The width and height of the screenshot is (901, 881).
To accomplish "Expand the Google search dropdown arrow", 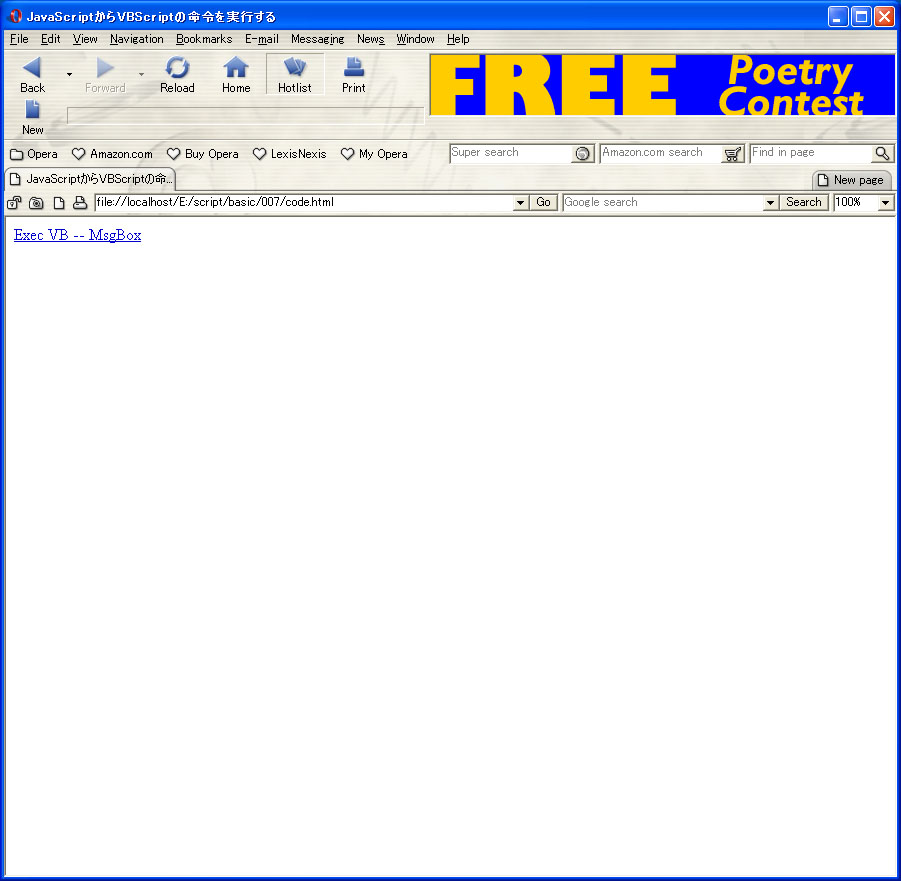I will [x=771, y=202].
